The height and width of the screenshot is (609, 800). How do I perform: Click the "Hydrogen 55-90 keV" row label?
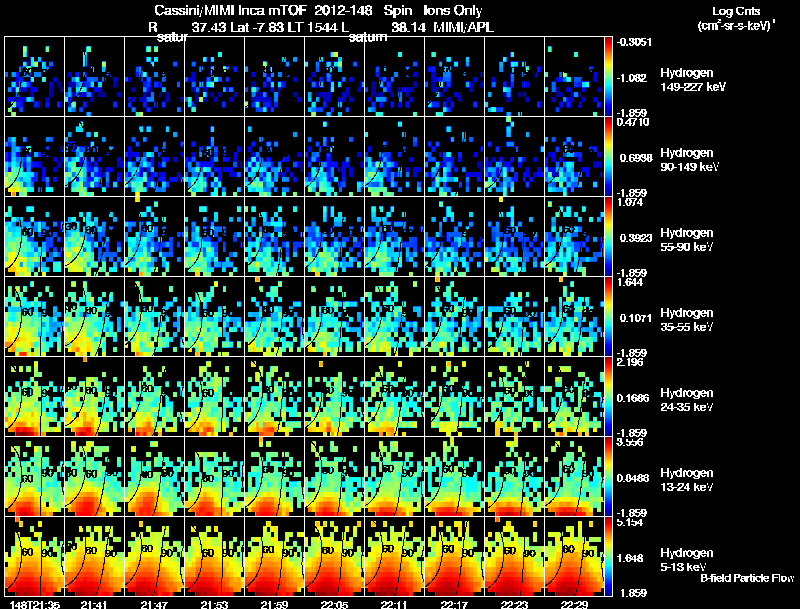(687, 240)
